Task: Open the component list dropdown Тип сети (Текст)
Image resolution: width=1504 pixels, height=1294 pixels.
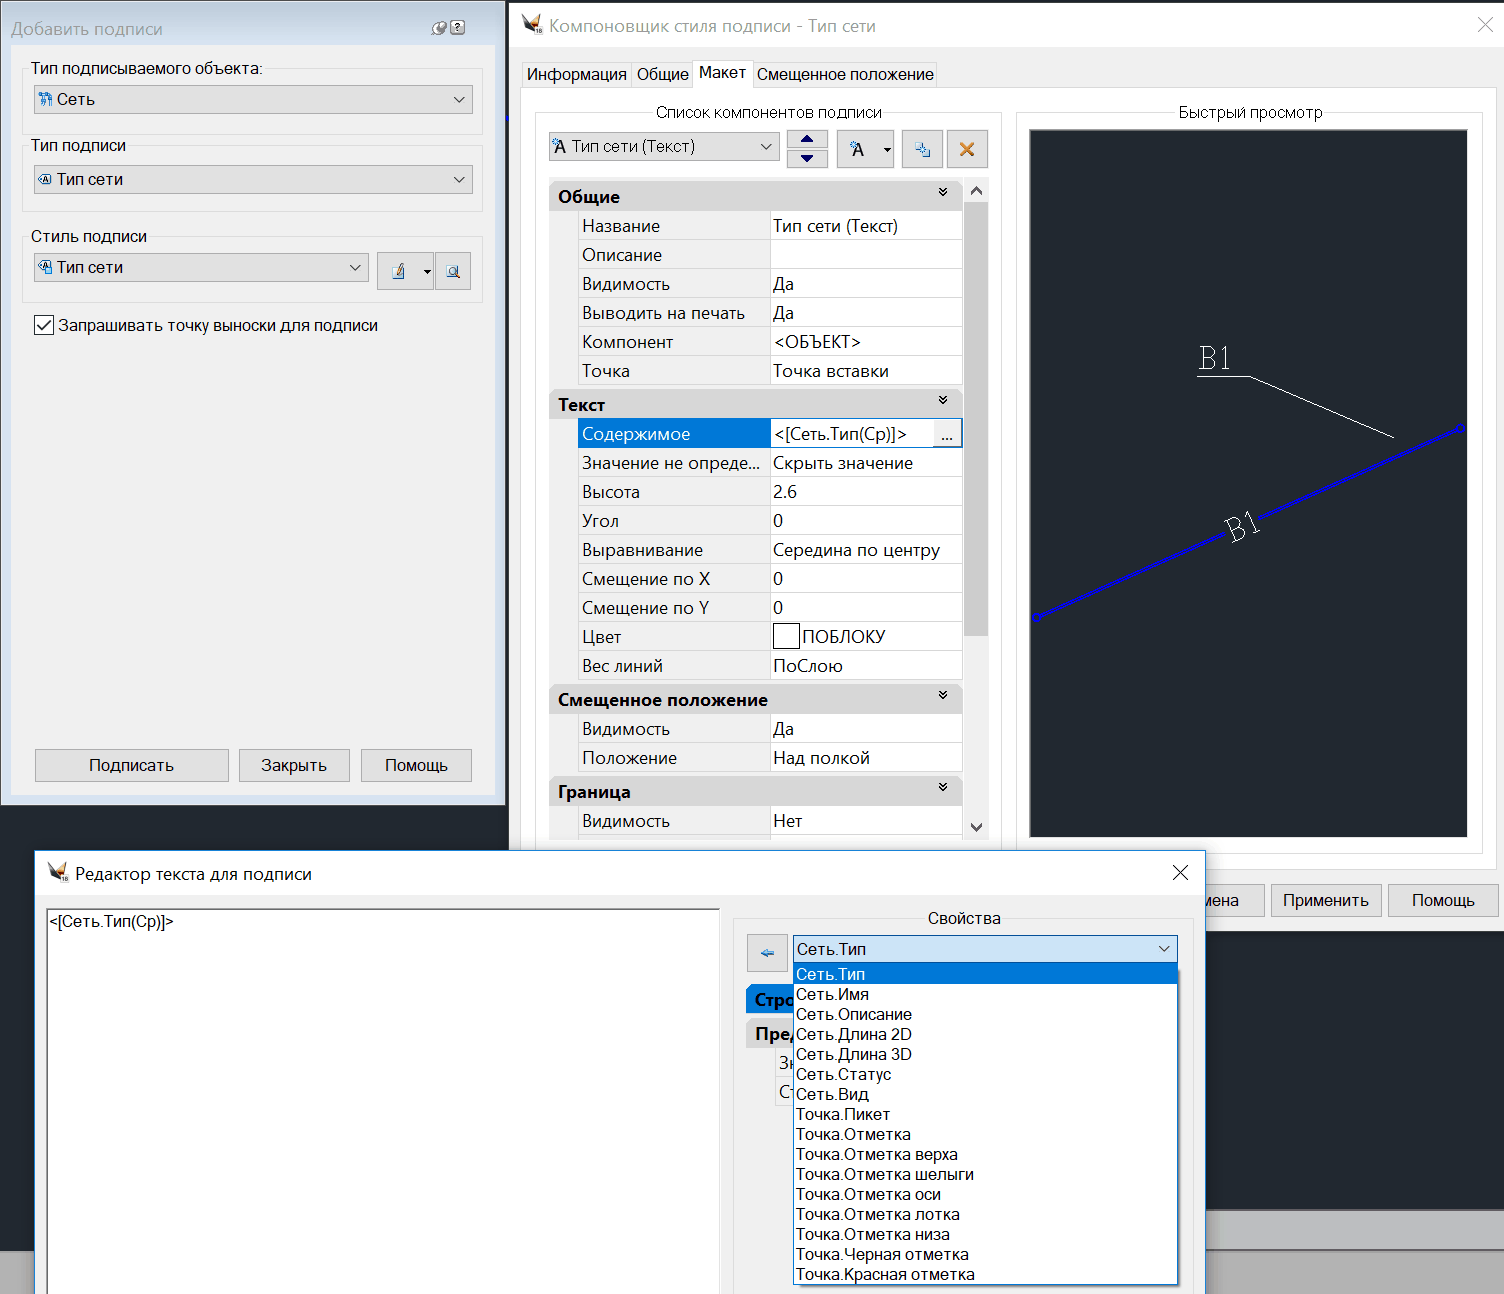Action: tap(664, 146)
